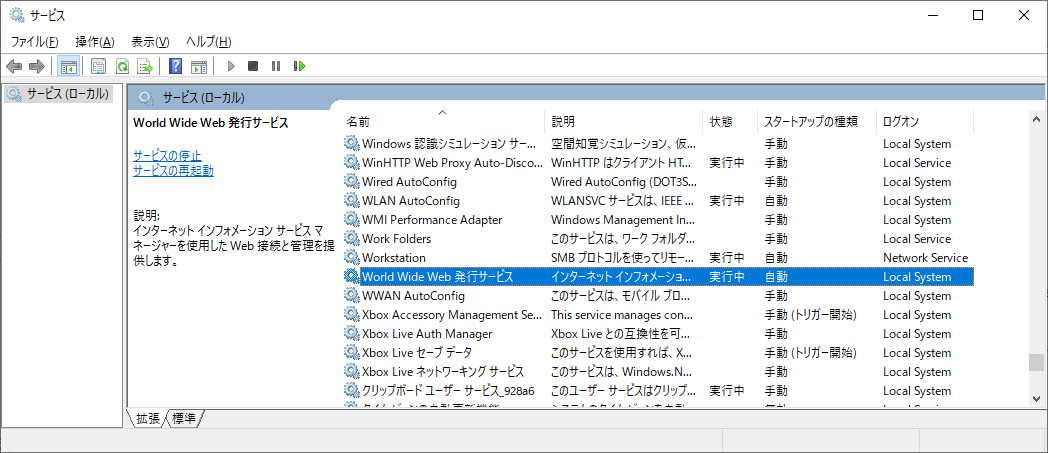Click gear icon of WWAN AutoConfig row
This screenshot has height=453, width=1048.
click(x=351, y=295)
